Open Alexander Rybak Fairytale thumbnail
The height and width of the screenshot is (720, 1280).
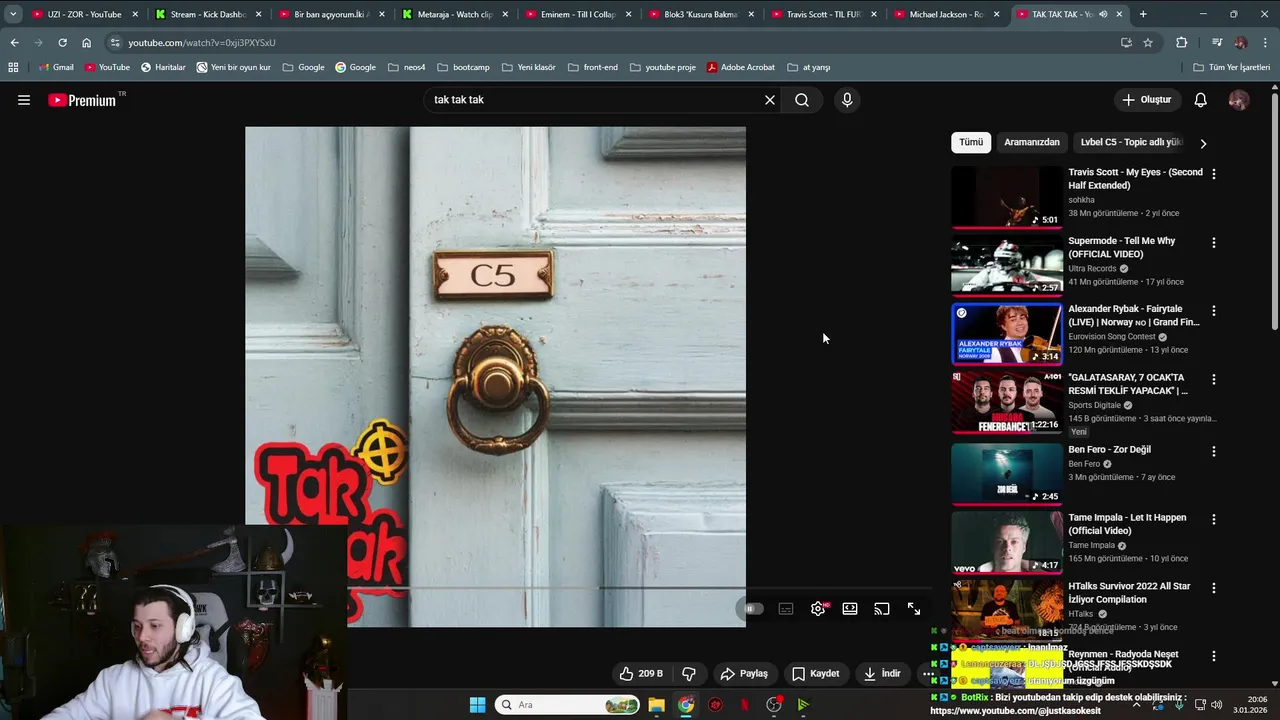click(x=1006, y=334)
